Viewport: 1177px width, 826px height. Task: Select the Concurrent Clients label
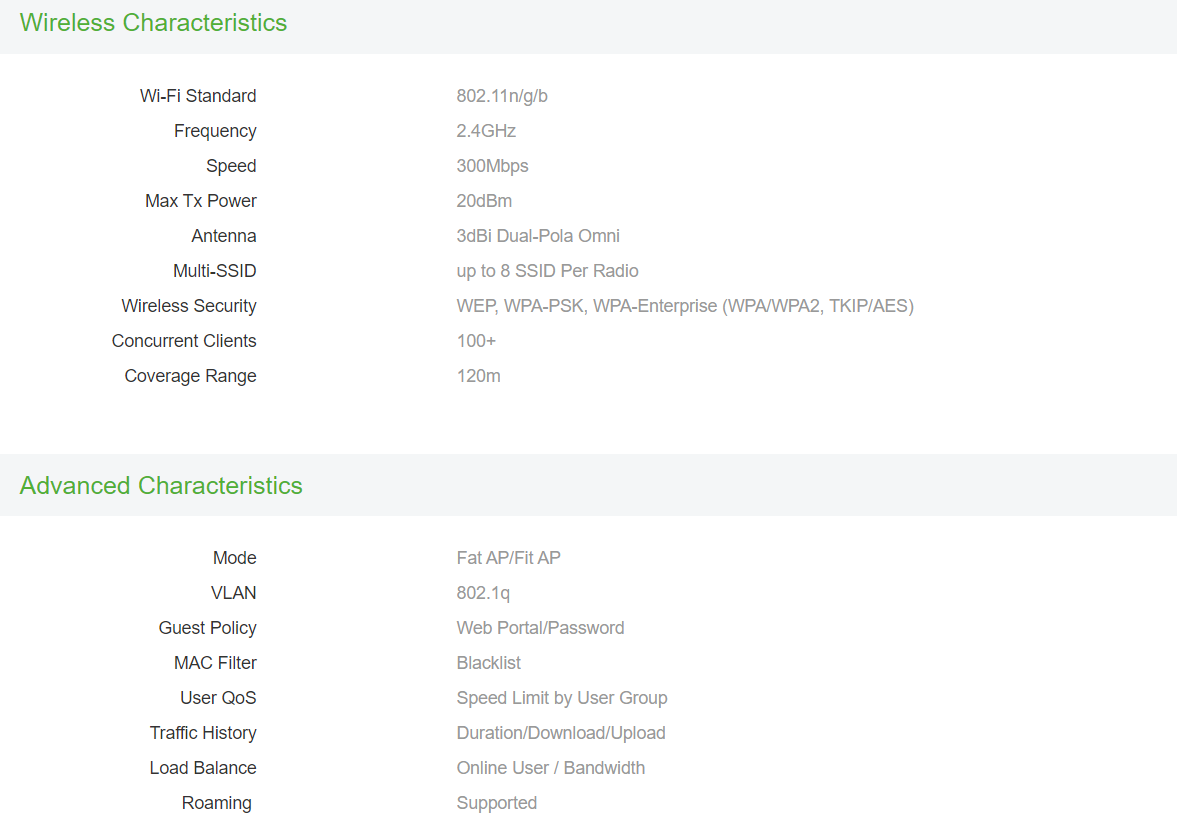coord(184,341)
